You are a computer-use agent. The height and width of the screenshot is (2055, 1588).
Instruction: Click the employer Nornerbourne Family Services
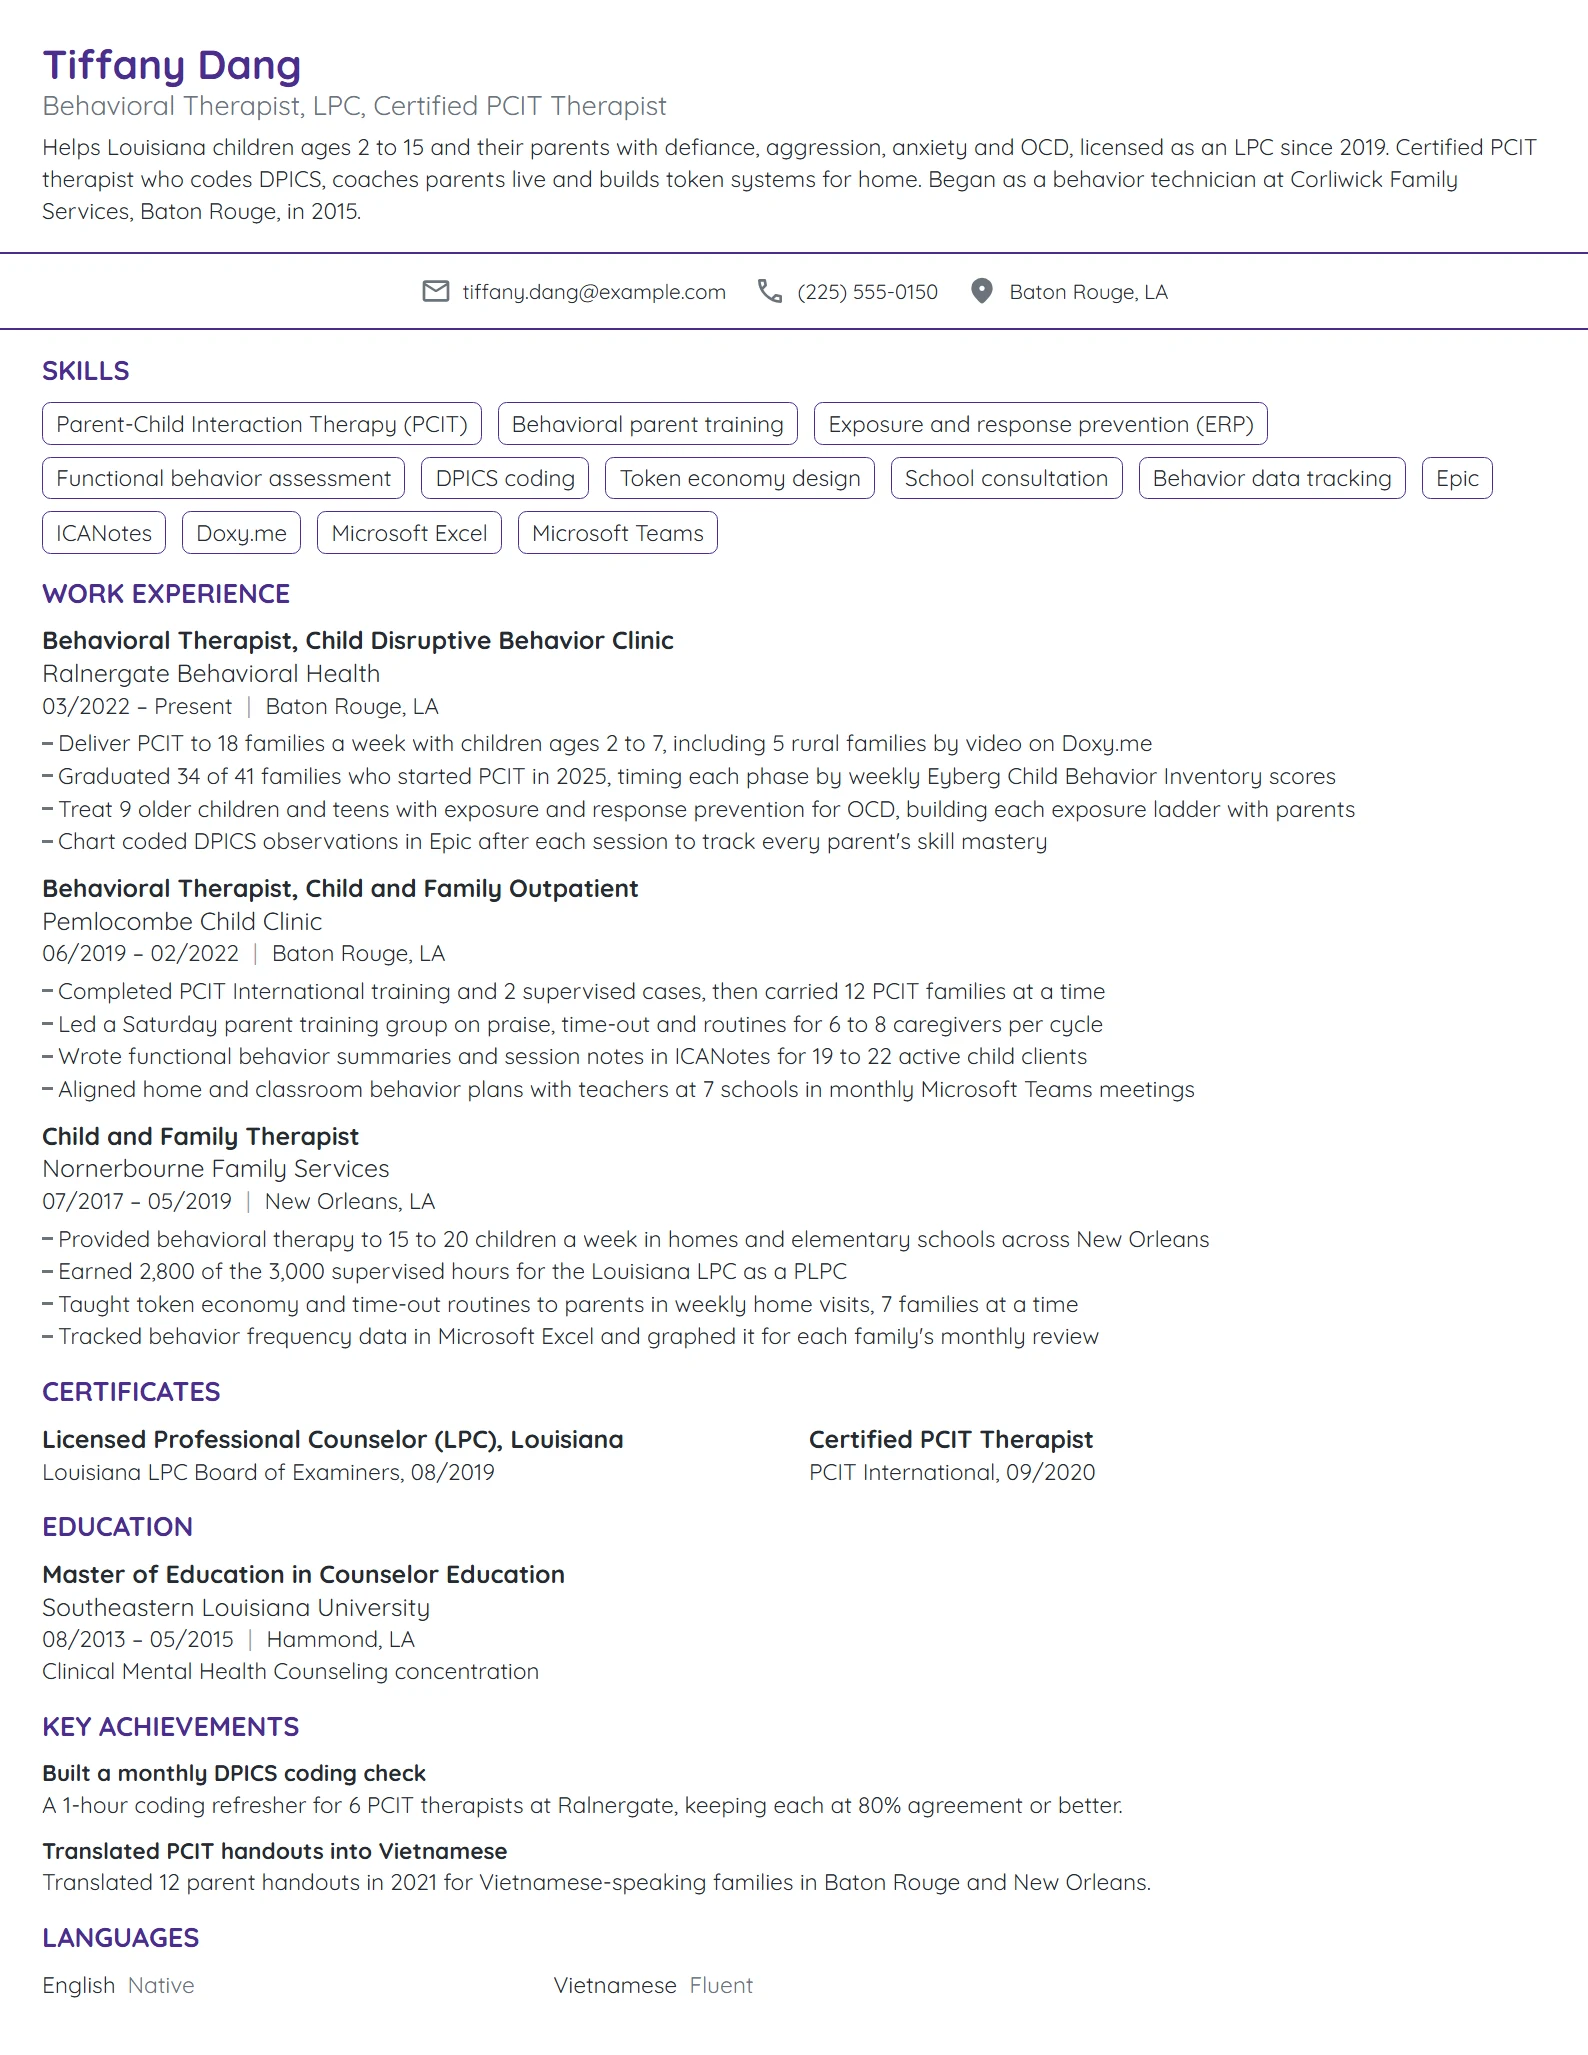tap(216, 1169)
